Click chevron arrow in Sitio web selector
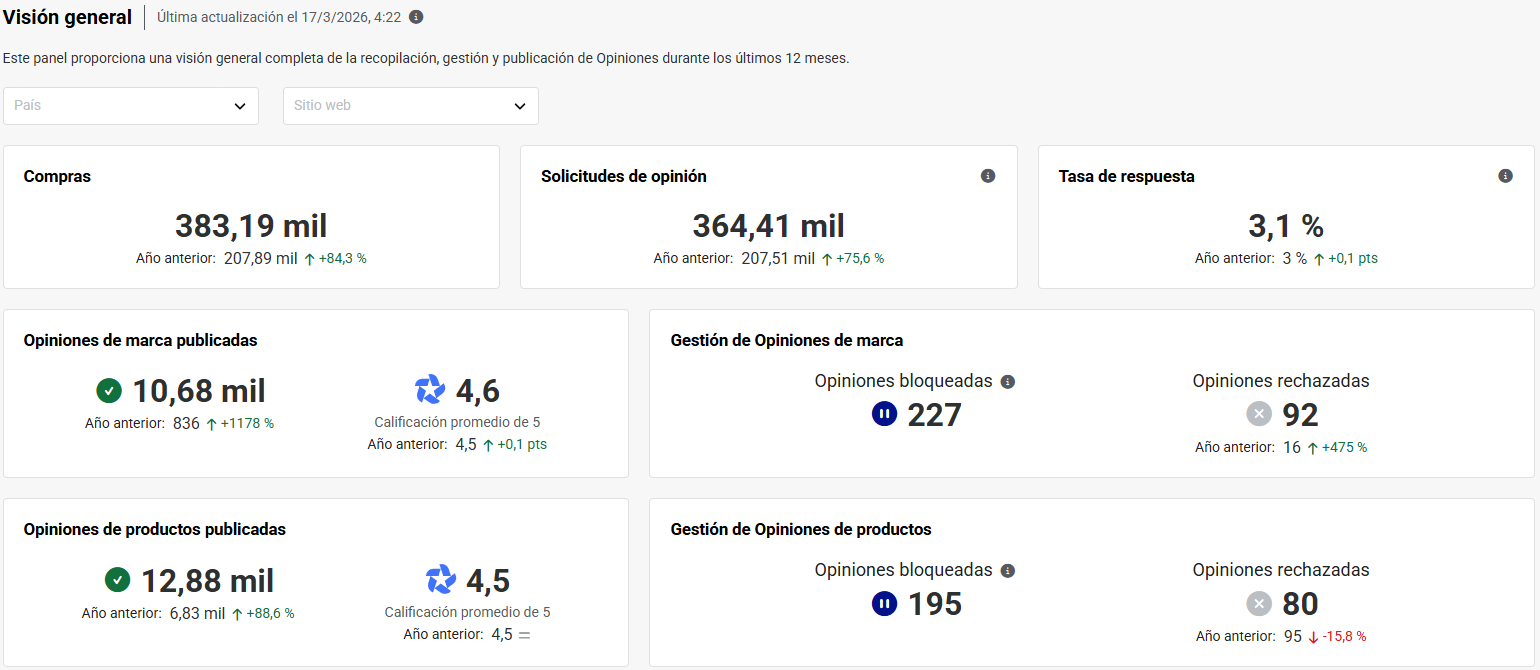 click(520, 106)
